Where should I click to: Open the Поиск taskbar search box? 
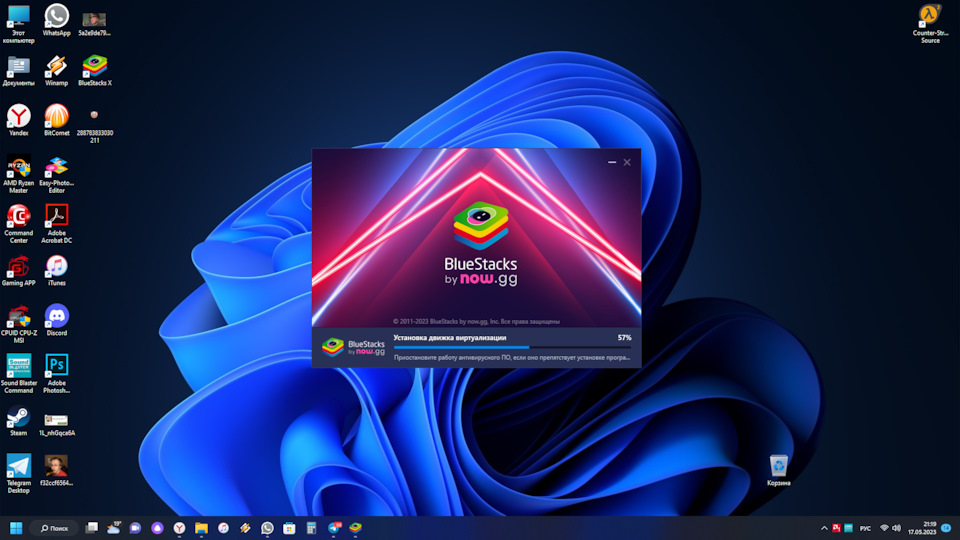coord(54,528)
